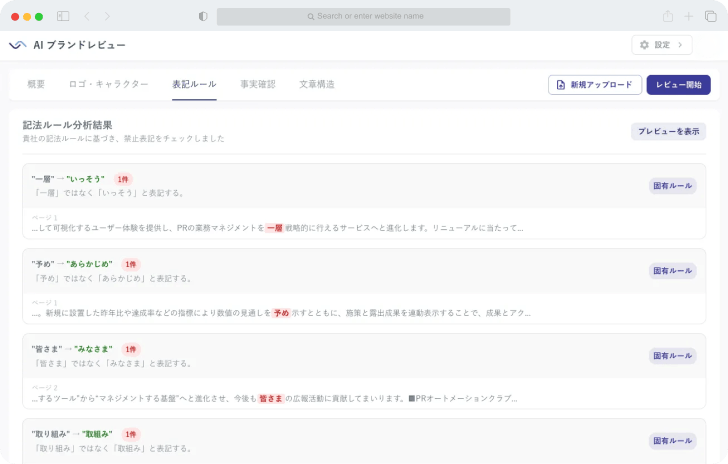
Task: Click the AI ブランドレビュー wave logo icon
Action: coord(18,45)
